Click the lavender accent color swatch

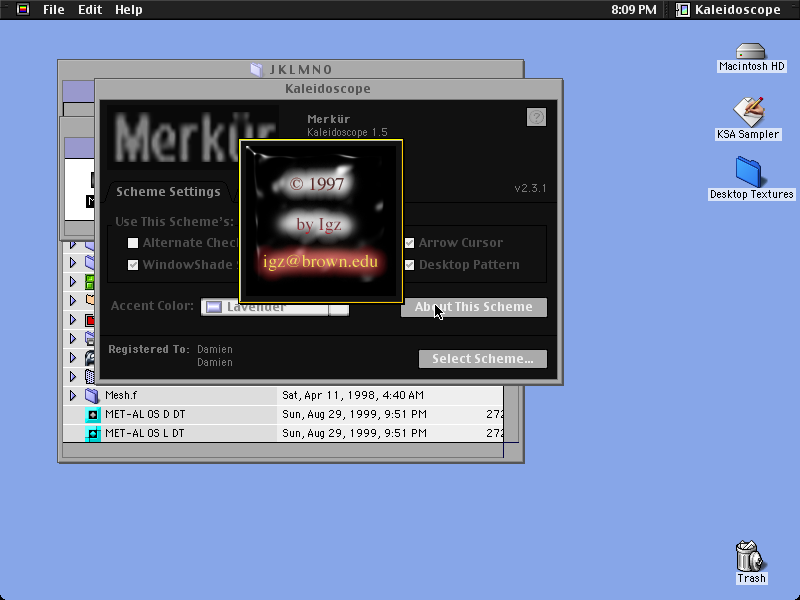click(x=213, y=307)
